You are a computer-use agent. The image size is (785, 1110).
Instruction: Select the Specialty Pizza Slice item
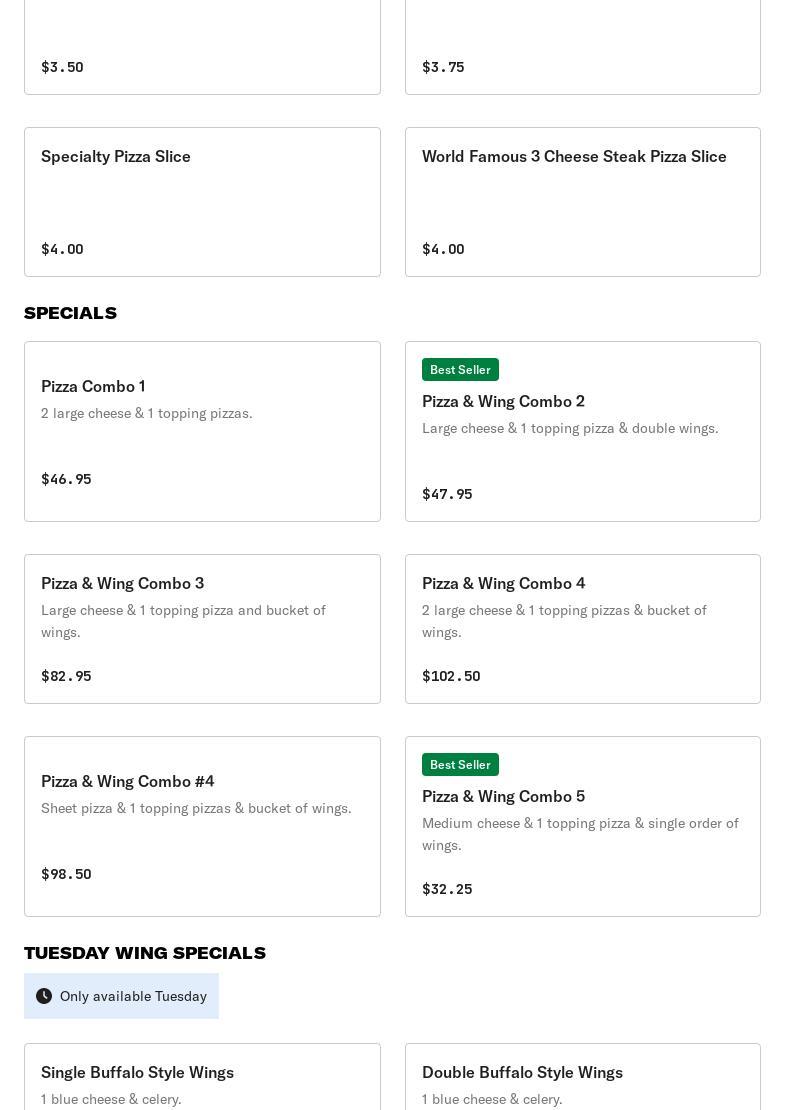[x=116, y=156]
